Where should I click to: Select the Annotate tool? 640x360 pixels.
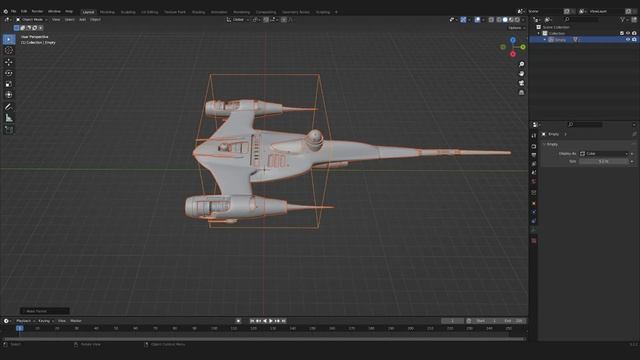click(x=9, y=107)
